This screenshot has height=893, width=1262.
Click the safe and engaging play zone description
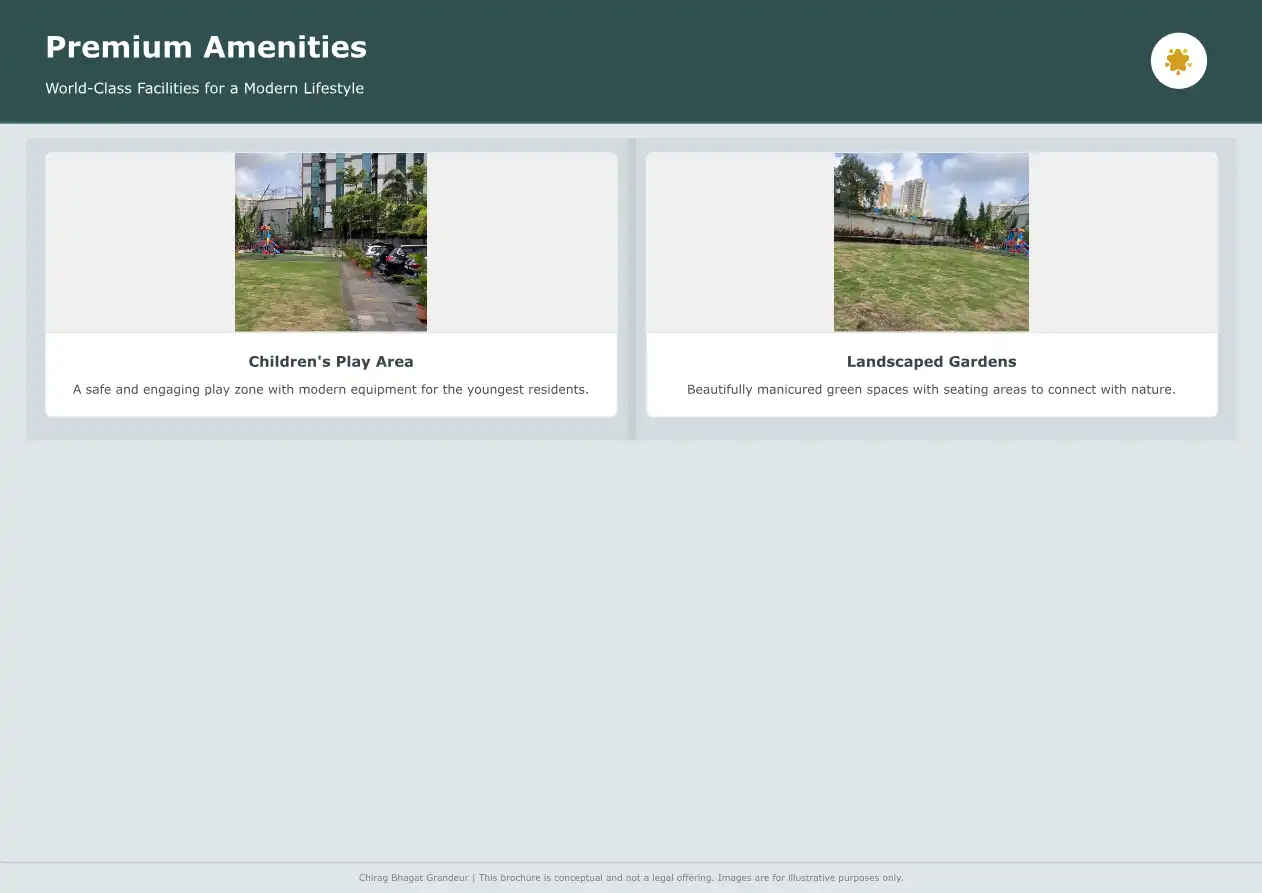point(331,390)
